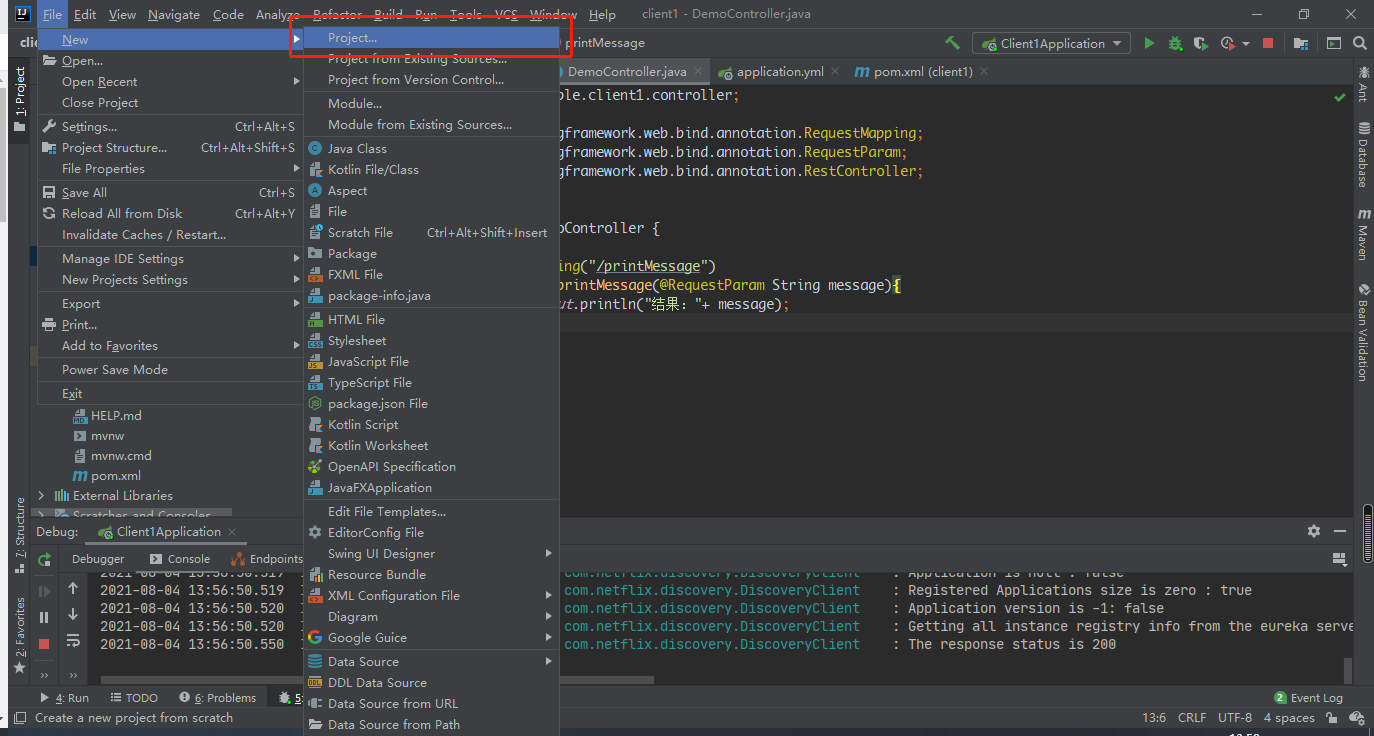The image size is (1374, 736).
Task: Open the Bean Validation tool window
Action: 1363,332
